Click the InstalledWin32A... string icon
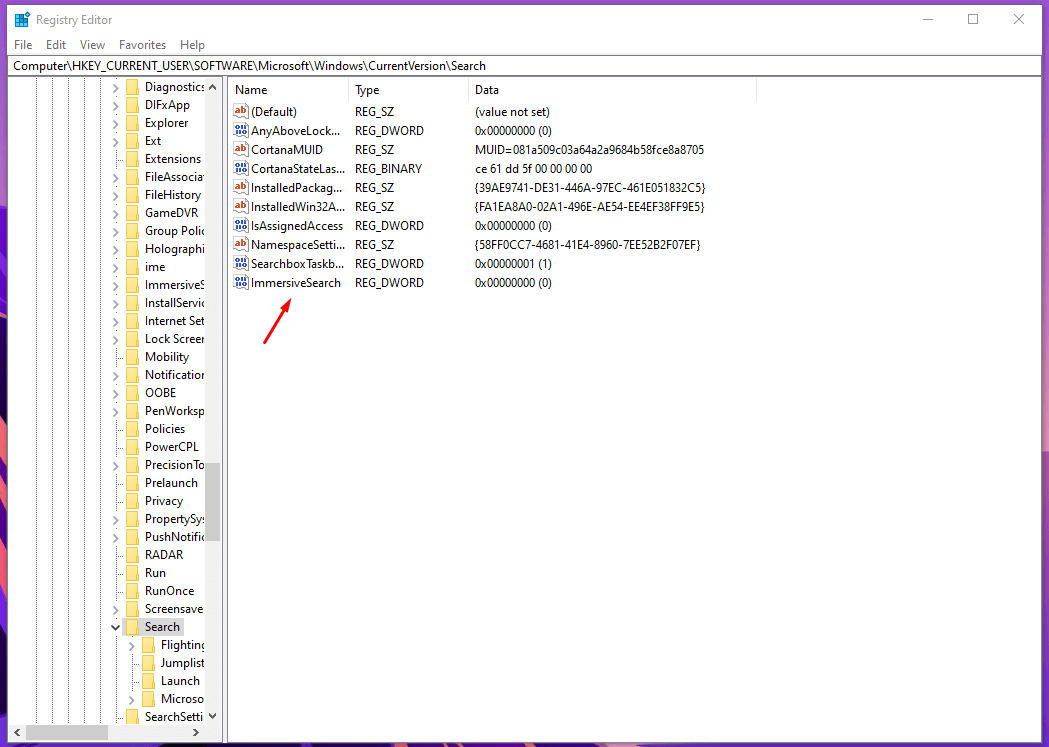Image resolution: width=1049 pixels, height=747 pixels. point(241,206)
